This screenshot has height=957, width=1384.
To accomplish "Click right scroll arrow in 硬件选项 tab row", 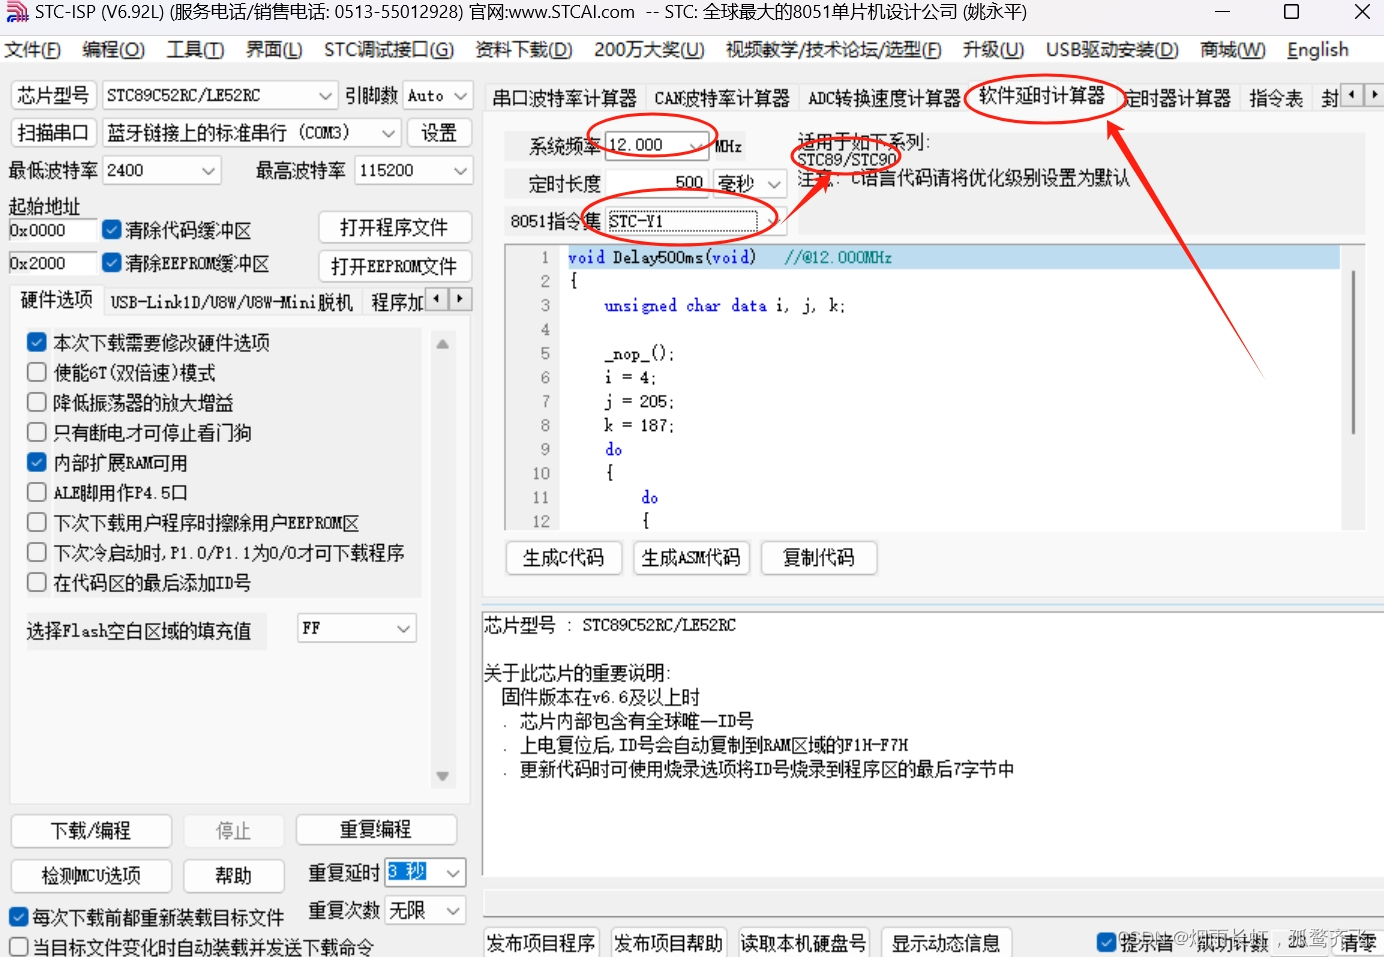I will 459,299.
